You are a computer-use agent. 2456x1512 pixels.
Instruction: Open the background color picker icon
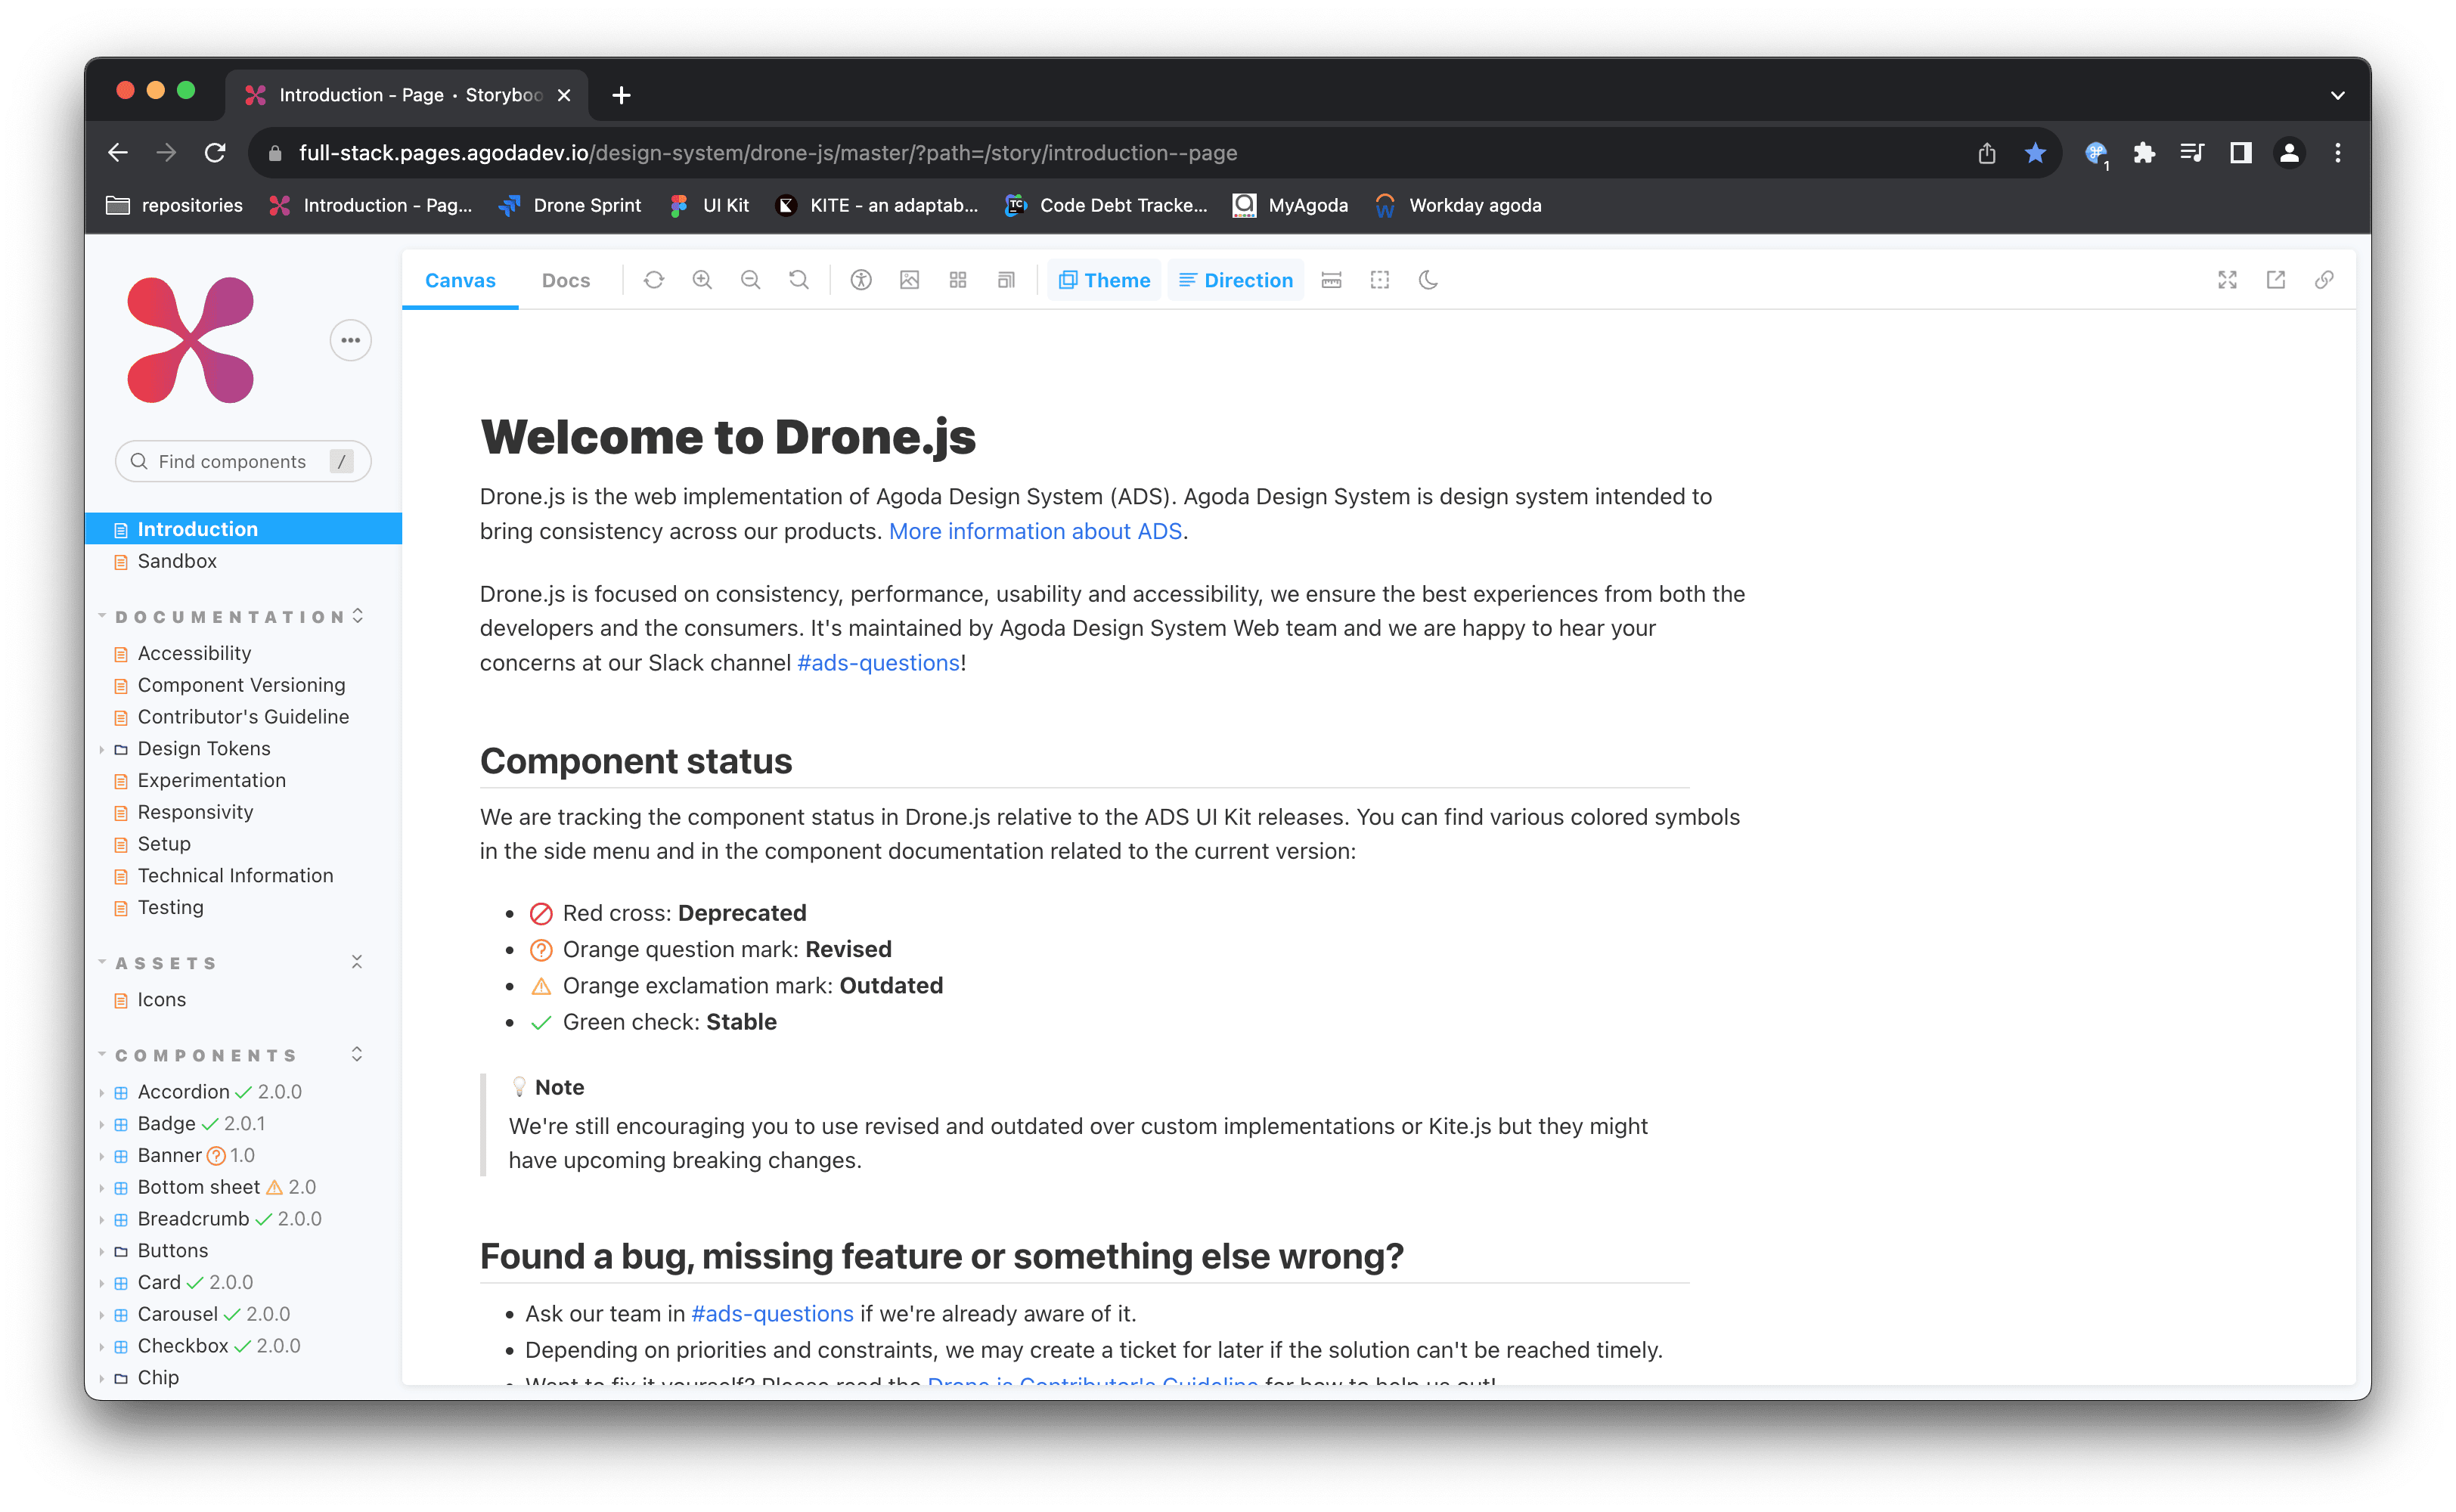click(909, 280)
